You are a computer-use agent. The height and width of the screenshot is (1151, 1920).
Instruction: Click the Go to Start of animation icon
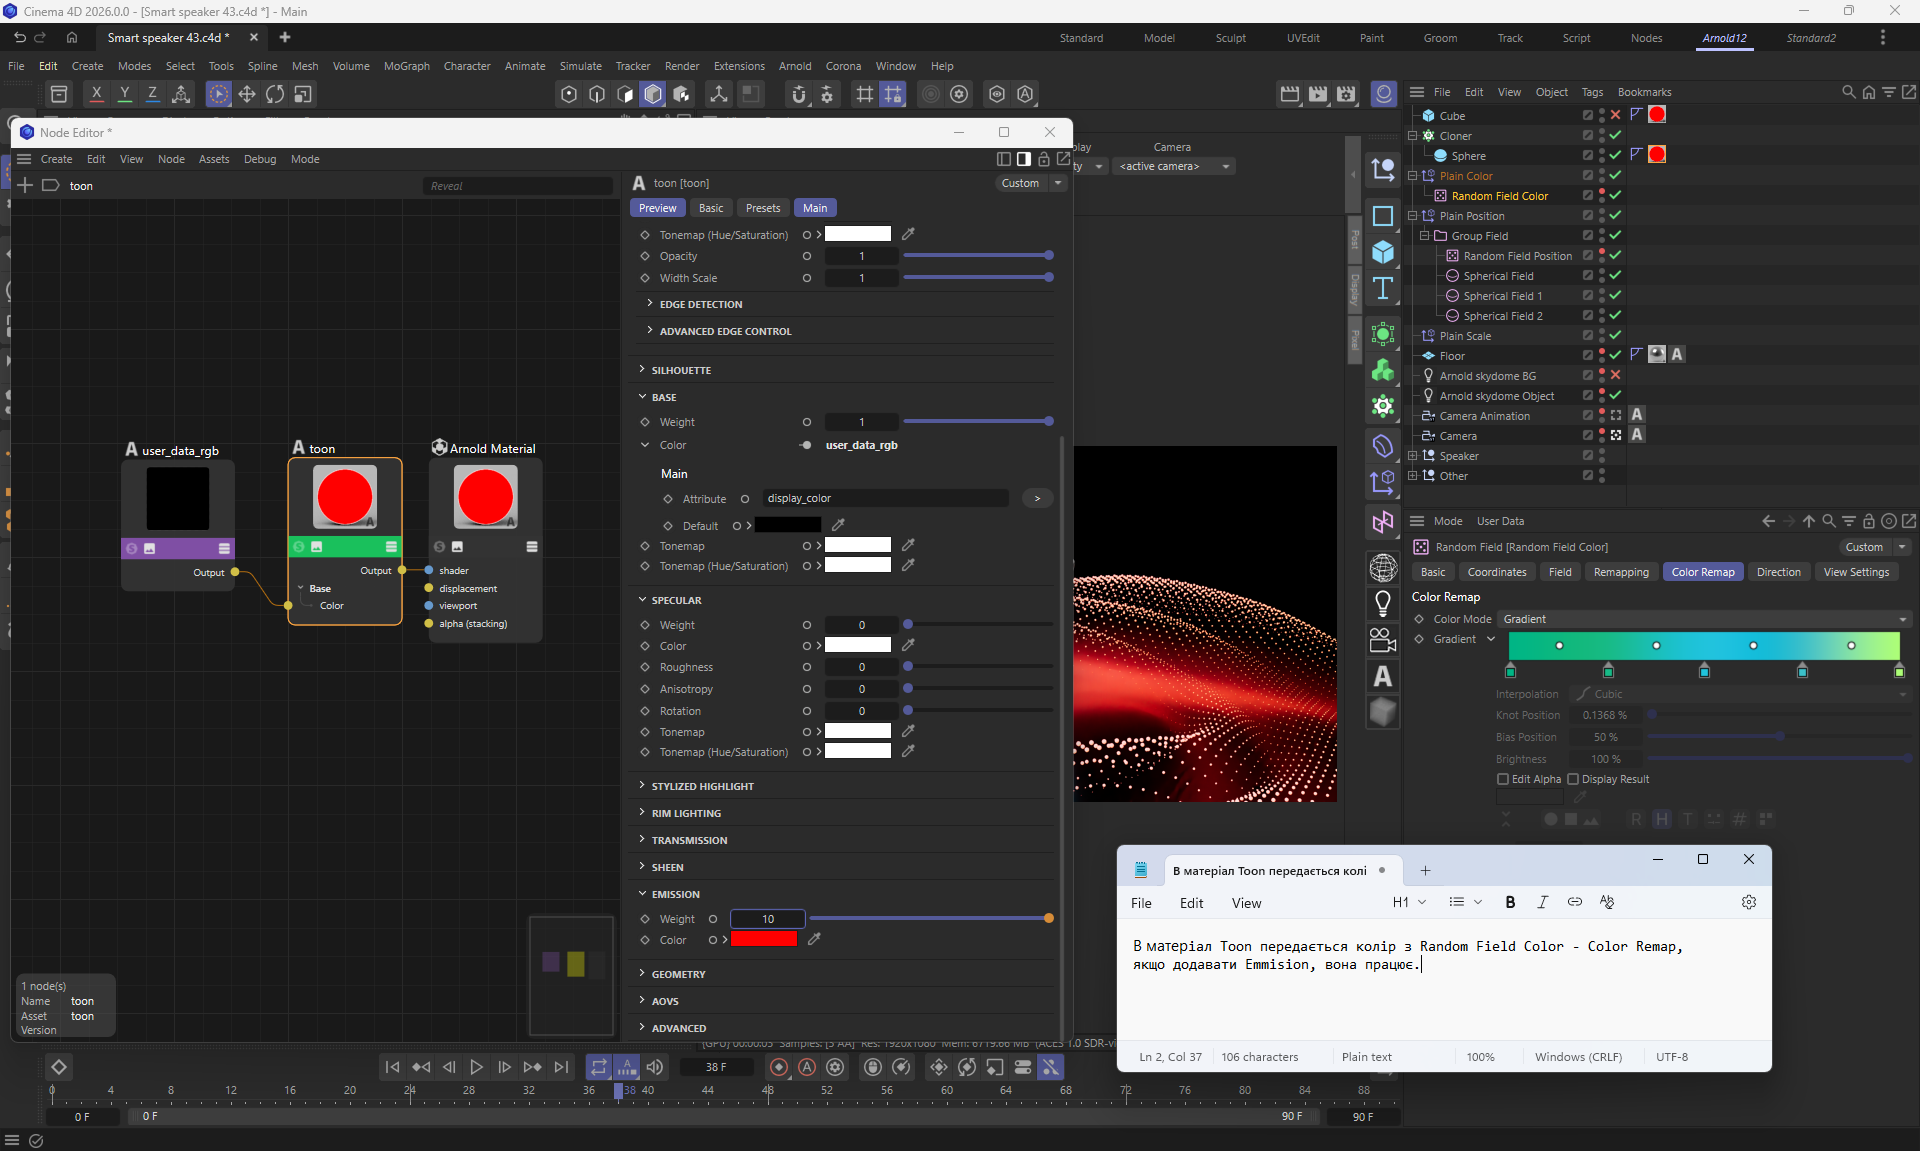(x=392, y=1068)
